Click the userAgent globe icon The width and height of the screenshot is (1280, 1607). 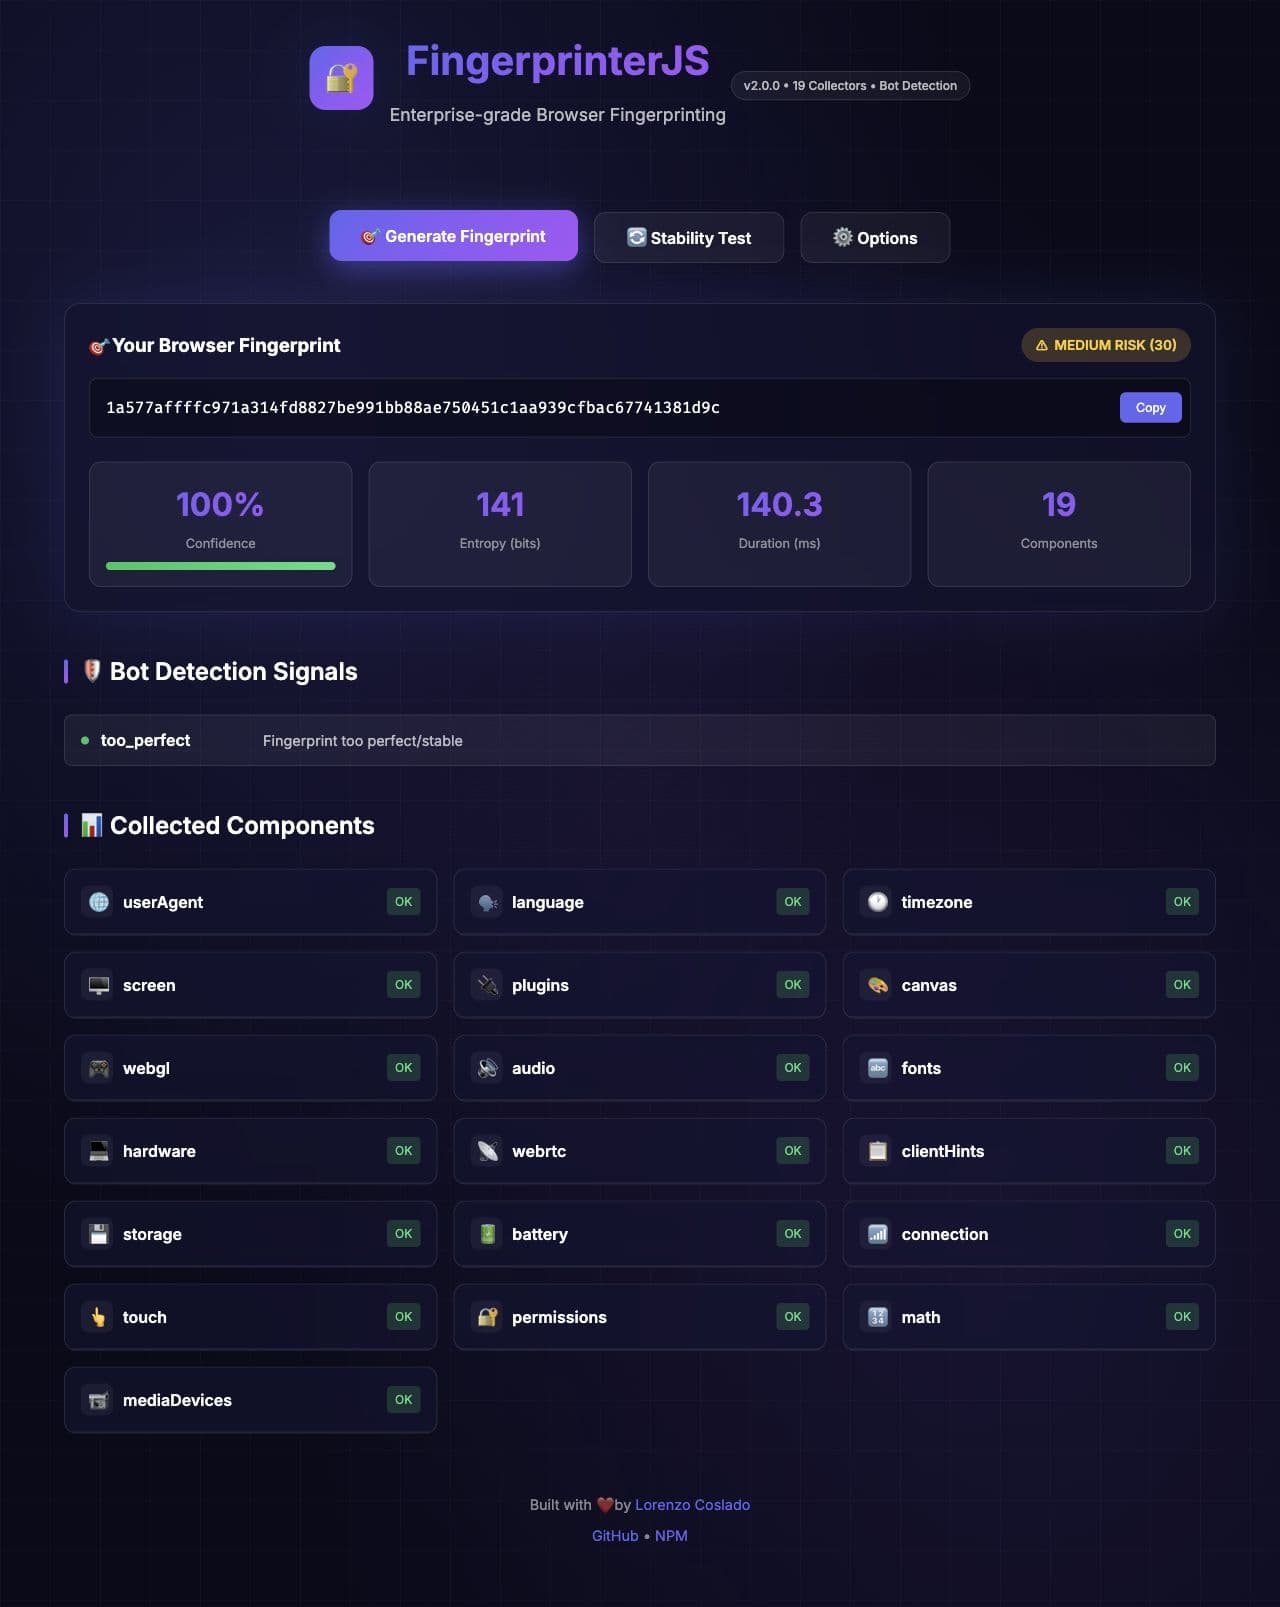(99, 902)
